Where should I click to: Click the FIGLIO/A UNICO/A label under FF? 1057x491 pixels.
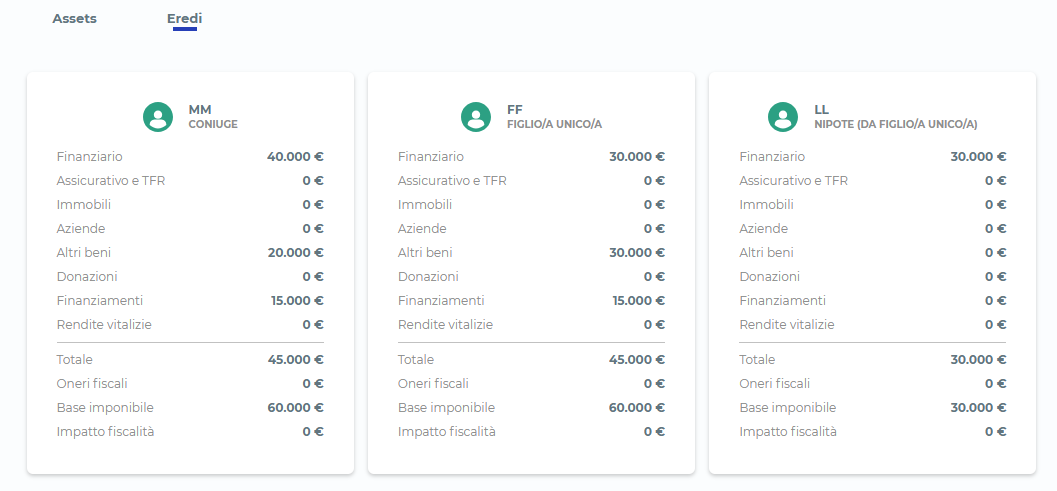[x=554, y=125]
